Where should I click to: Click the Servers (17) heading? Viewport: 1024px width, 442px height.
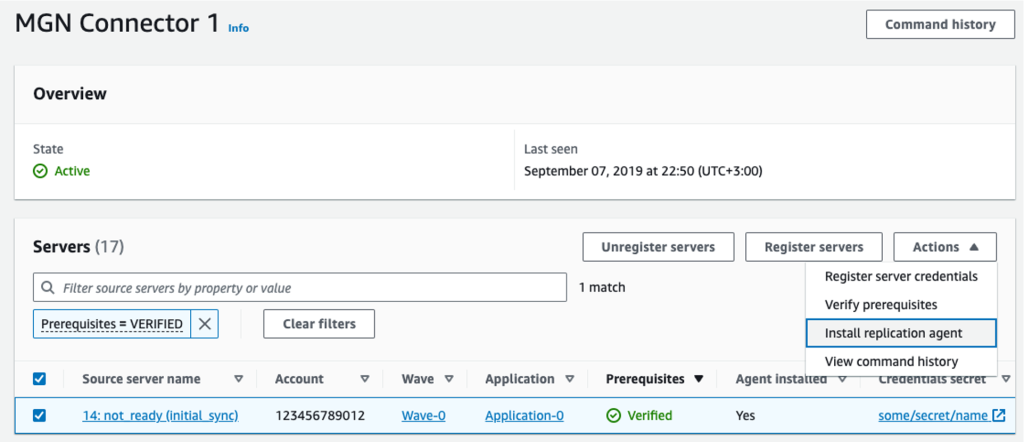[78, 247]
